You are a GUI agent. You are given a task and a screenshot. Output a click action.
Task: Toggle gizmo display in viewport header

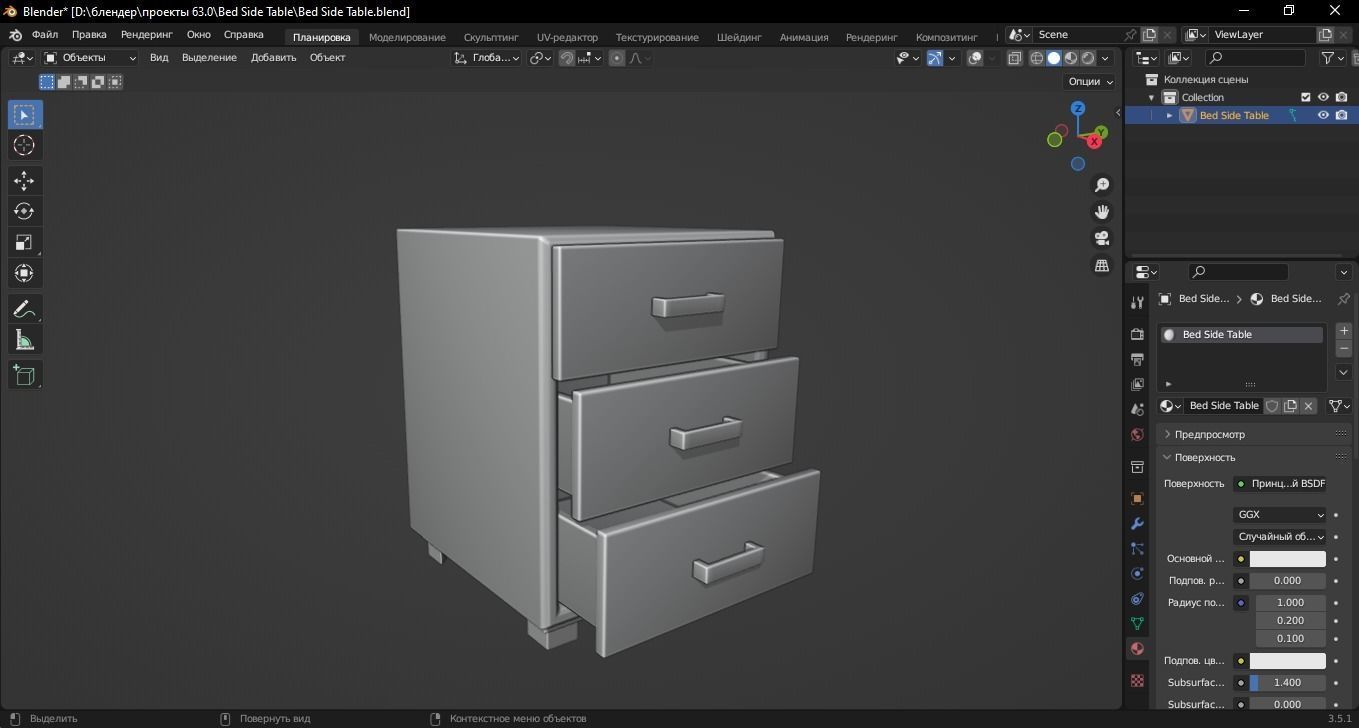click(934, 58)
